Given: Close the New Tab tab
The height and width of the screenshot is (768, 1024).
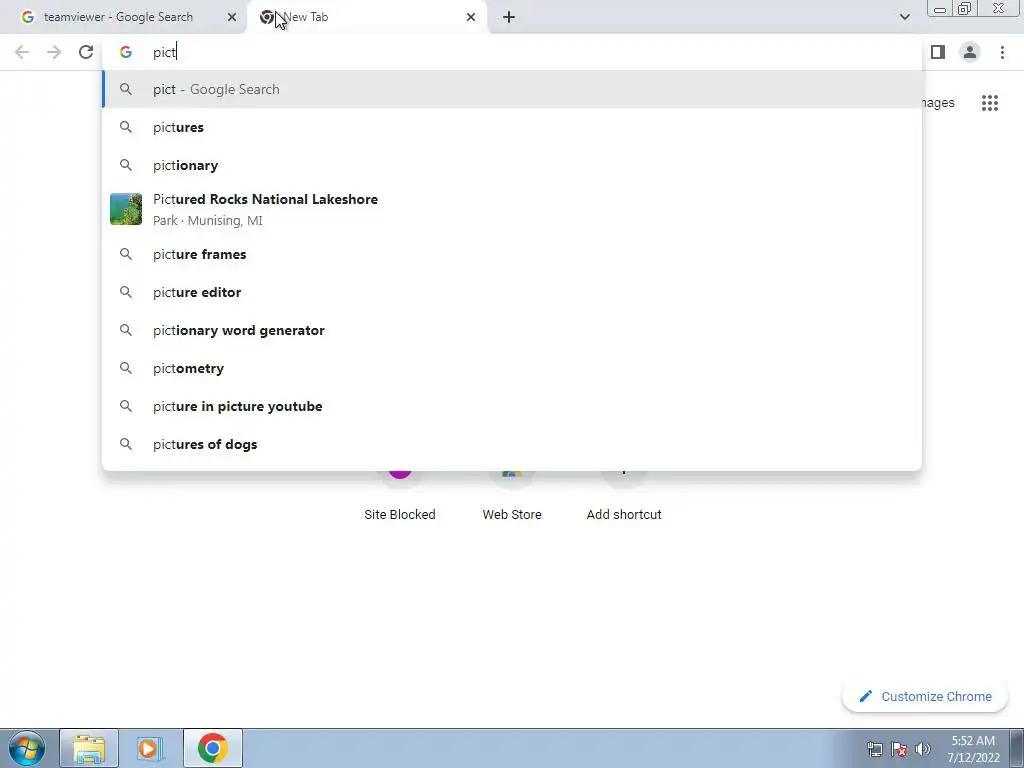Looking at the screenshot, I should [471, 17].
